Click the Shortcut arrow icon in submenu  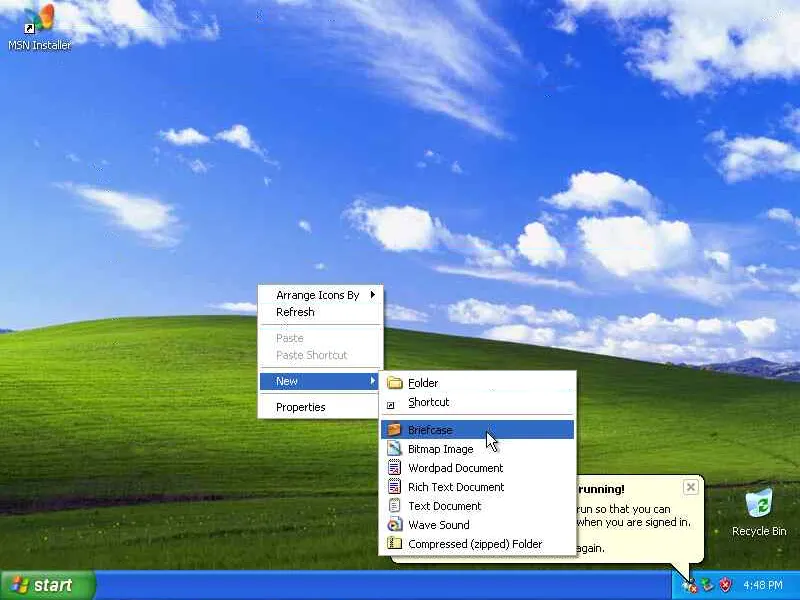pyautogui.click(x=391, y=405)
